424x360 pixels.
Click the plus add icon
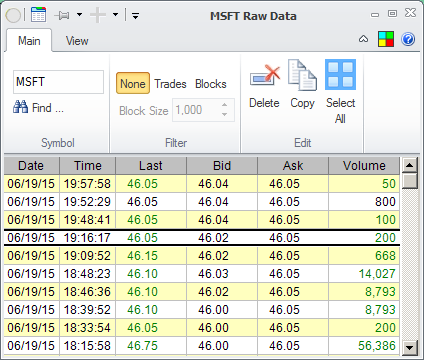click(98, 15)
